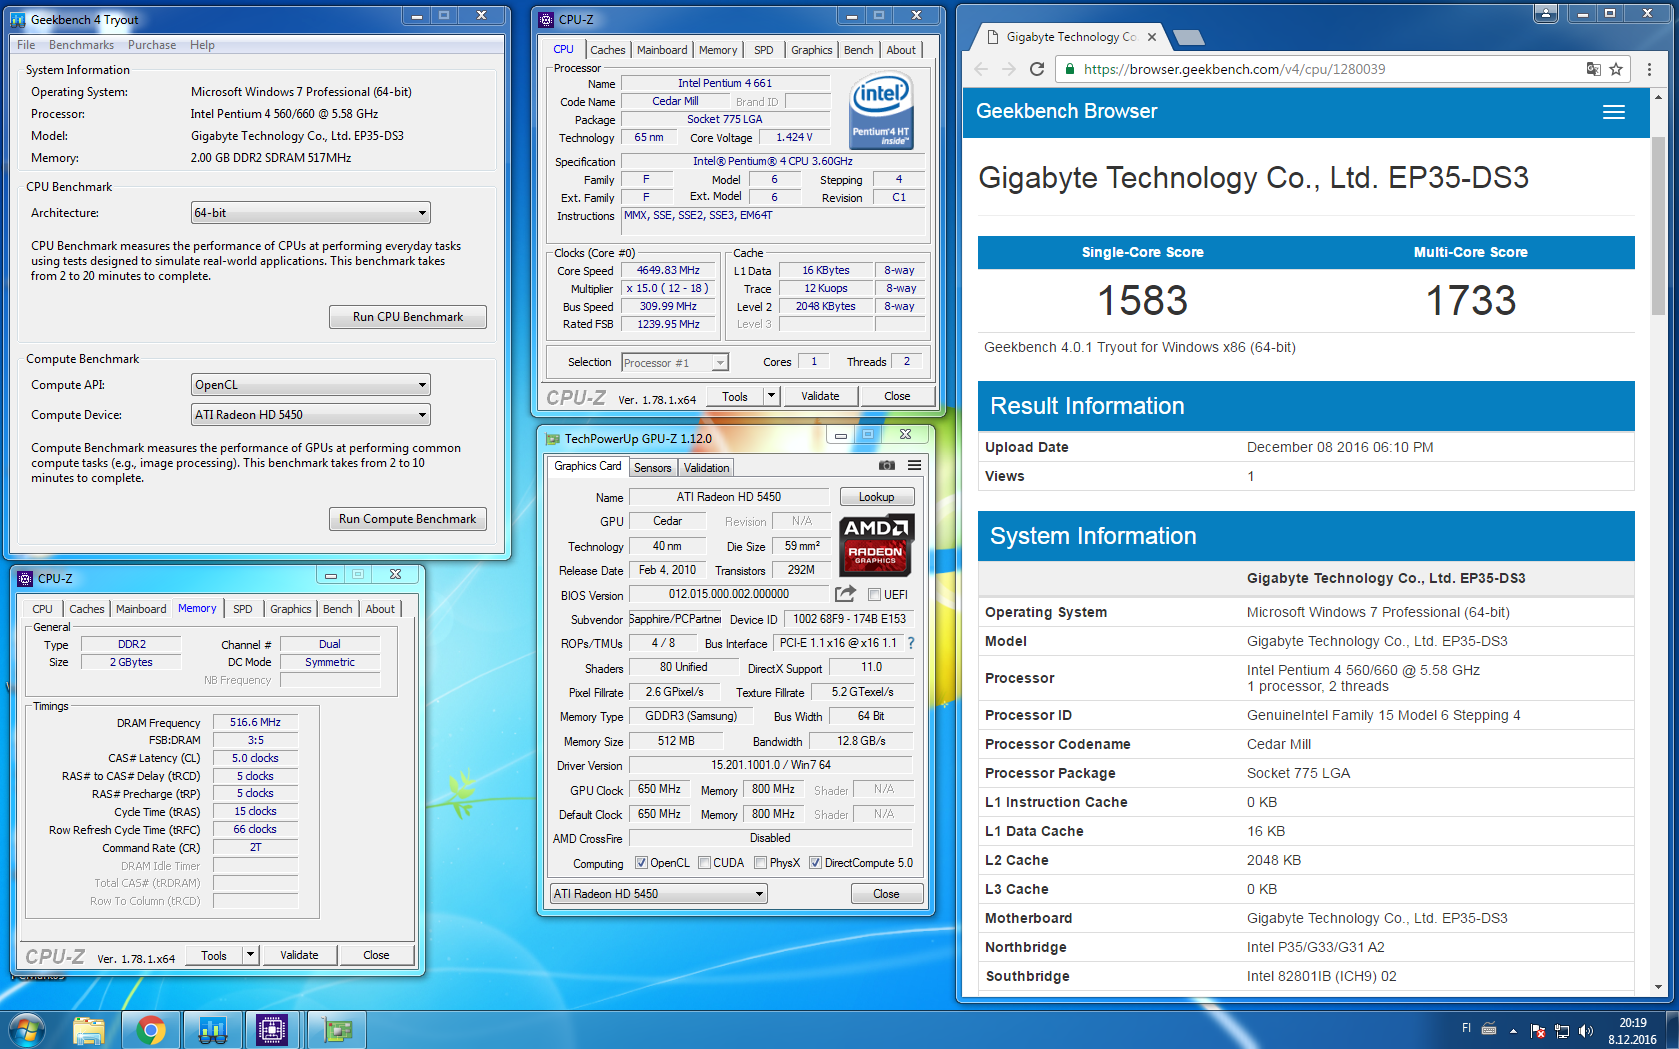
Task: Click Run Compute Benchmark button
Action: tap(408, 519)
